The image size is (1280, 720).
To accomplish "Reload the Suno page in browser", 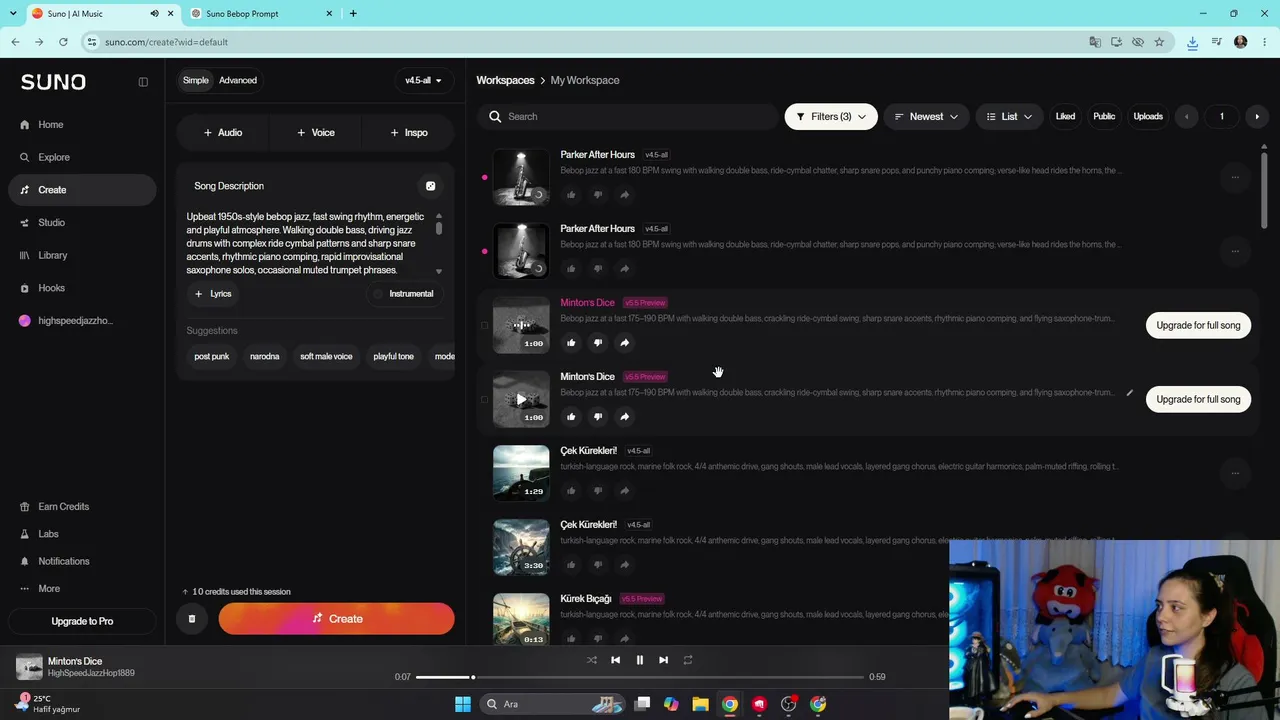I will [x=63, y=42].
